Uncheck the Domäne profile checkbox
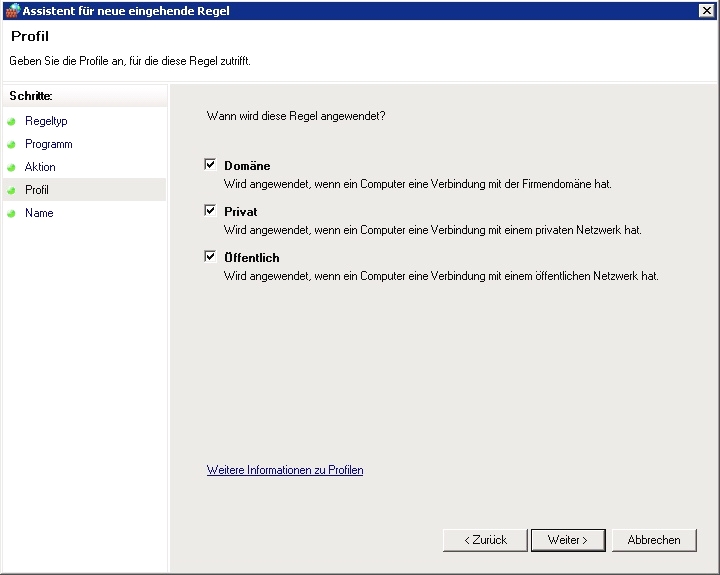The image size is (720, 575). point(211,165)
